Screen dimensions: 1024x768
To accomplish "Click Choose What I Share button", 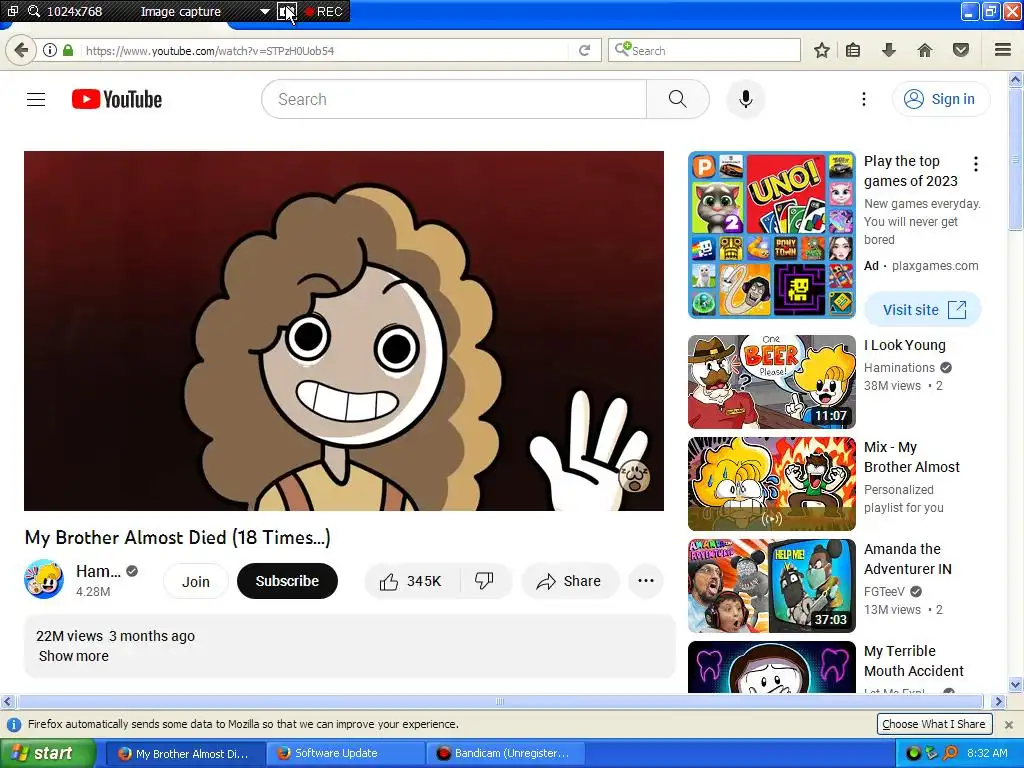I will [934, 724].
